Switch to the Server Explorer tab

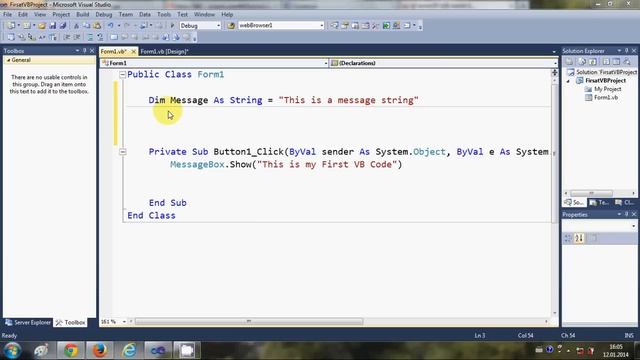28,322
